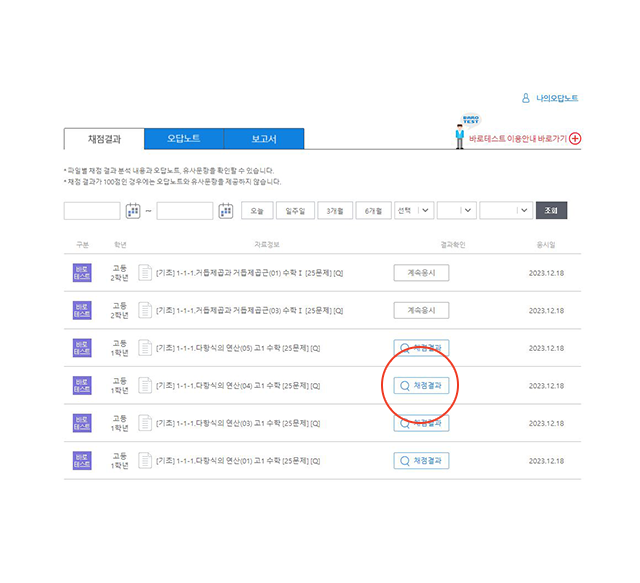Image resolution: width=640 pixels, height=583 pixels.
Task: Click the 바로테스트 badge in 다항식의 연산(01) row
Action: coord(82,461)
